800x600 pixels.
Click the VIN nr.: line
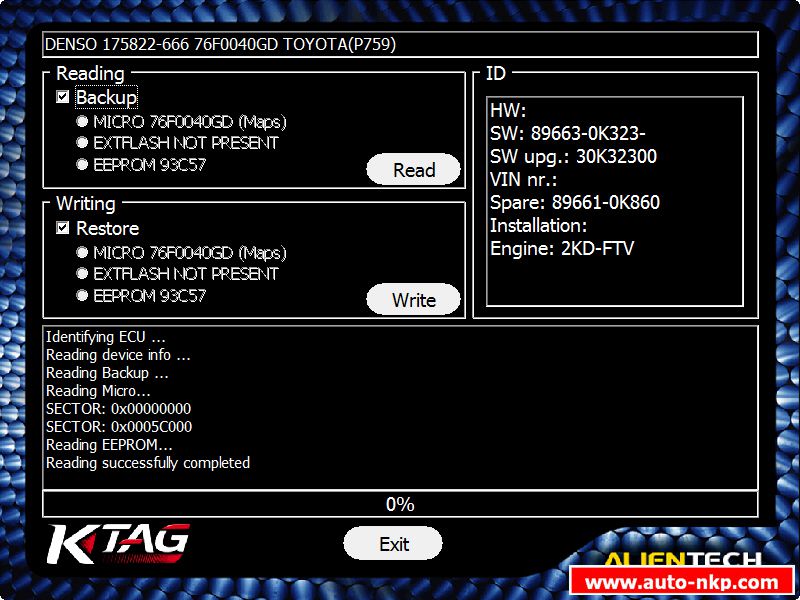point(523,179)
